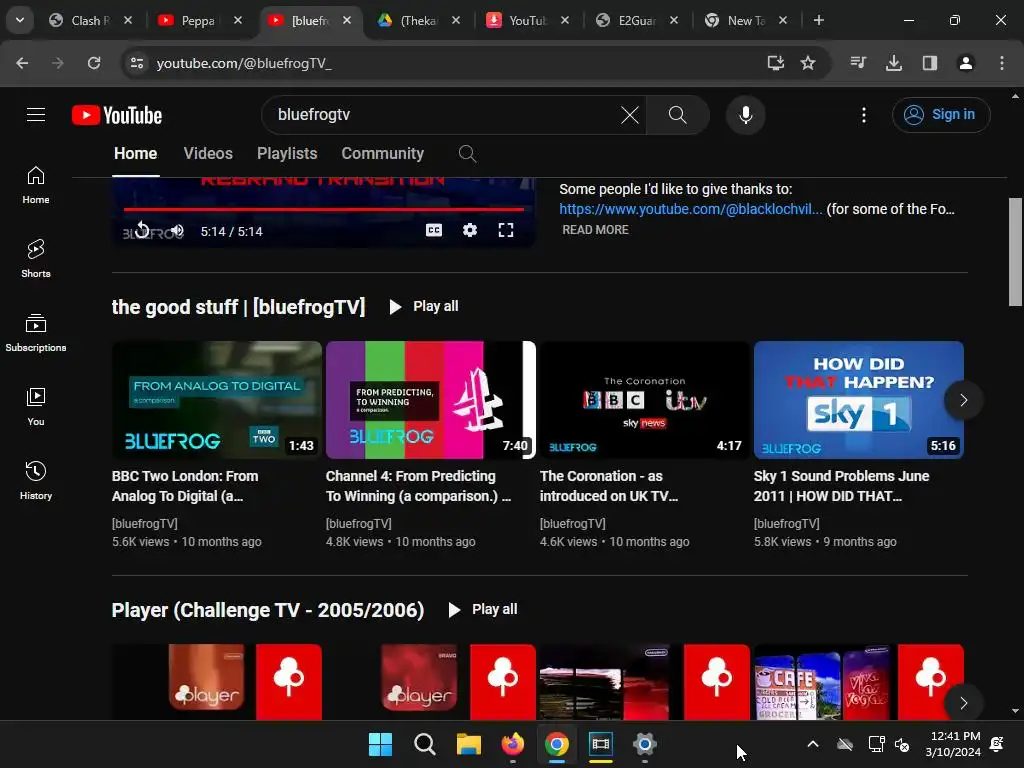Open Chrome tab search dropdown arrow
The height and width of the screenshot is (768, 1024).
pos(20,20)
